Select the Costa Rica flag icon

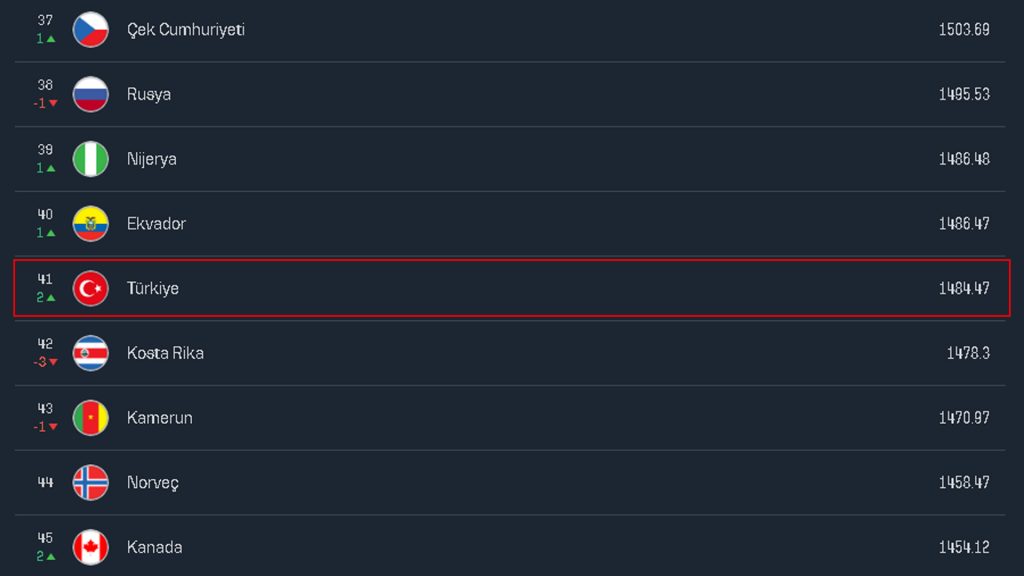[91, 353]
